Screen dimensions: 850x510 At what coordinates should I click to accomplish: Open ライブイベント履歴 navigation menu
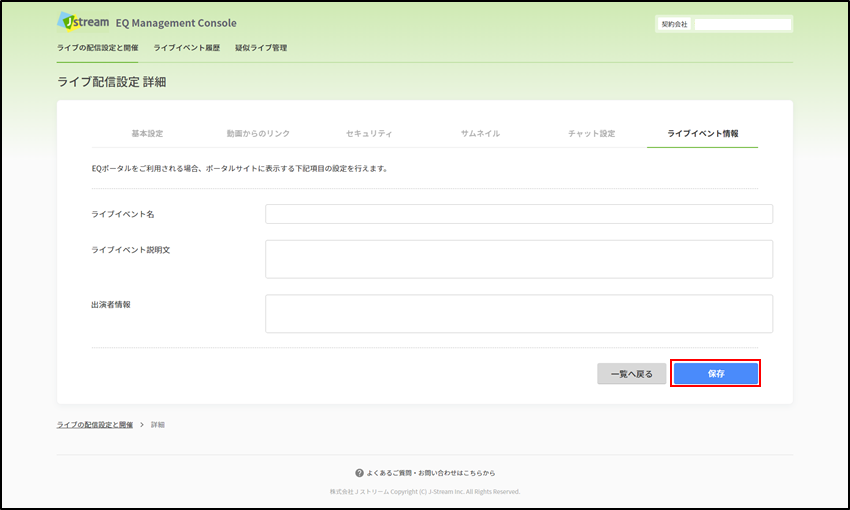pyautogui.click(x=186, y=48)
